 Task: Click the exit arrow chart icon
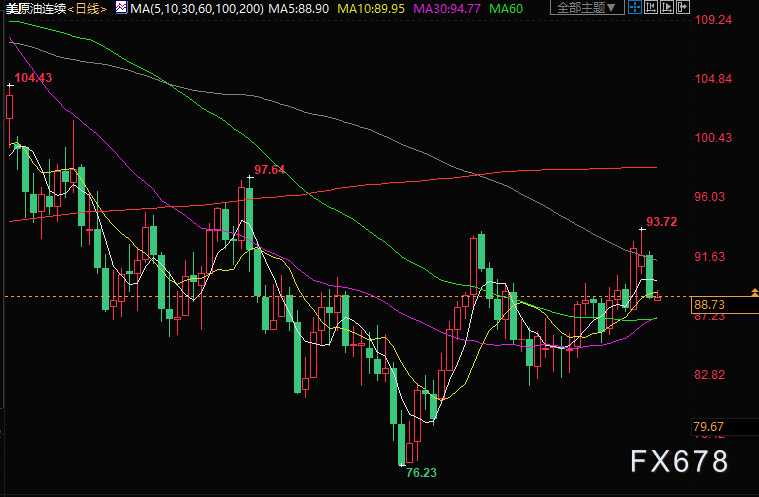684,8
